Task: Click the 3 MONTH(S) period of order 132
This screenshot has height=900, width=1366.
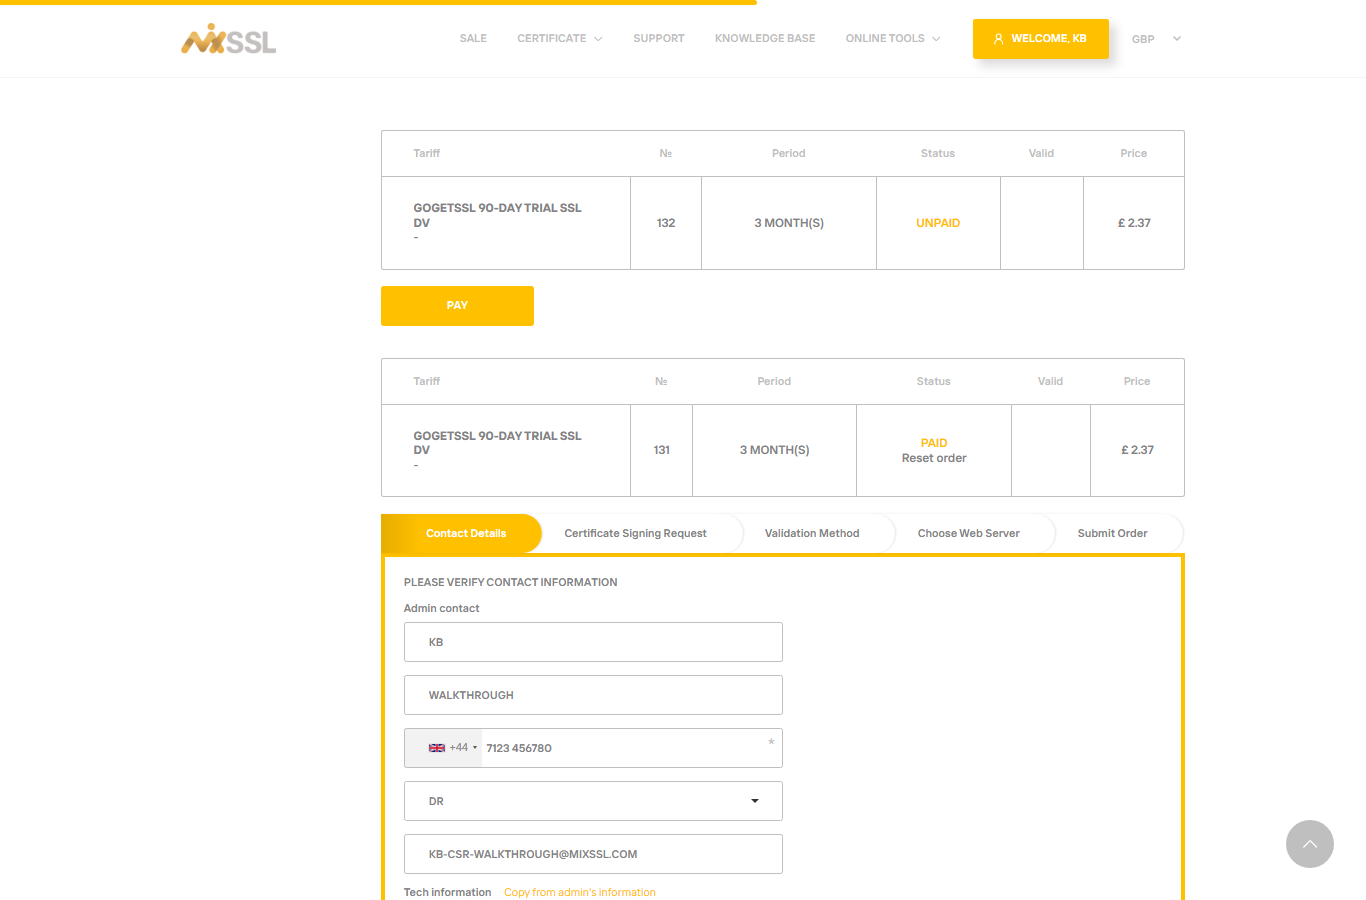Action: pos(789,223)
